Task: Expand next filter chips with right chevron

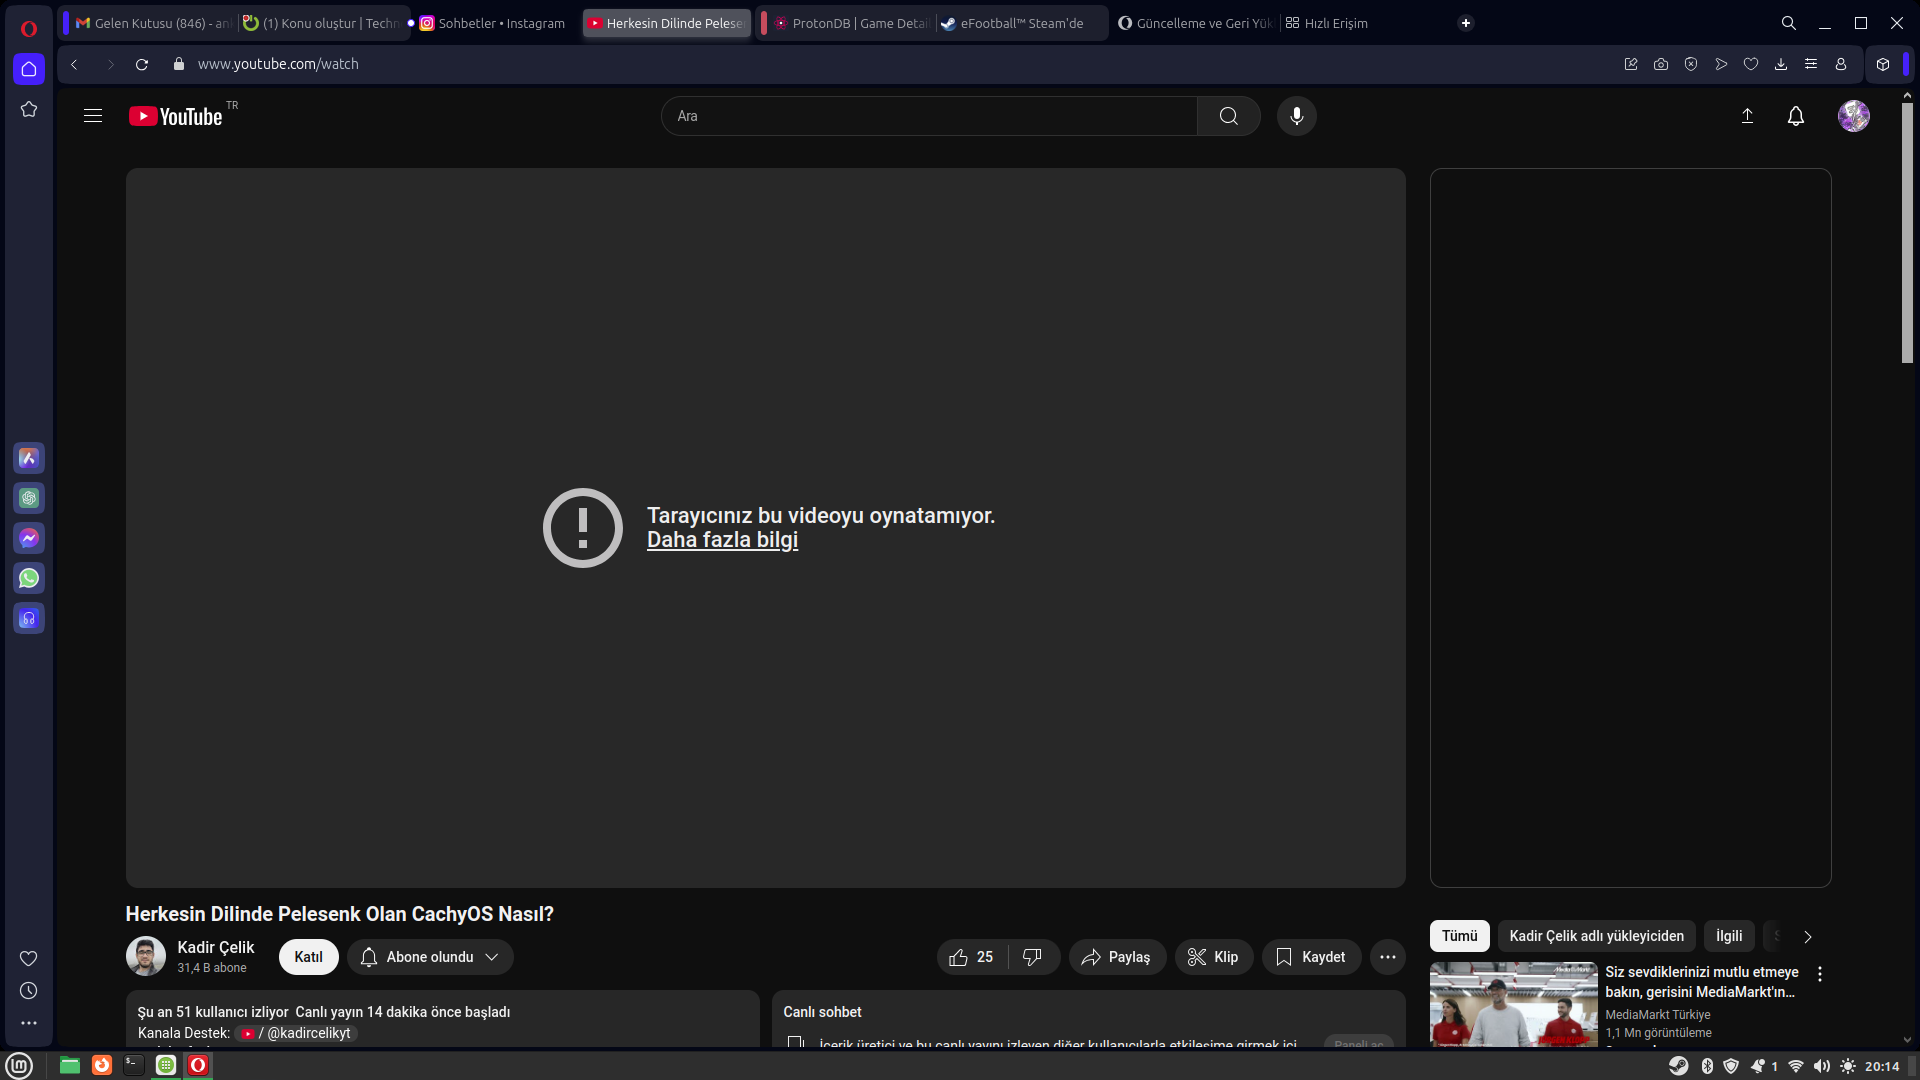Action: (1807, 937)
